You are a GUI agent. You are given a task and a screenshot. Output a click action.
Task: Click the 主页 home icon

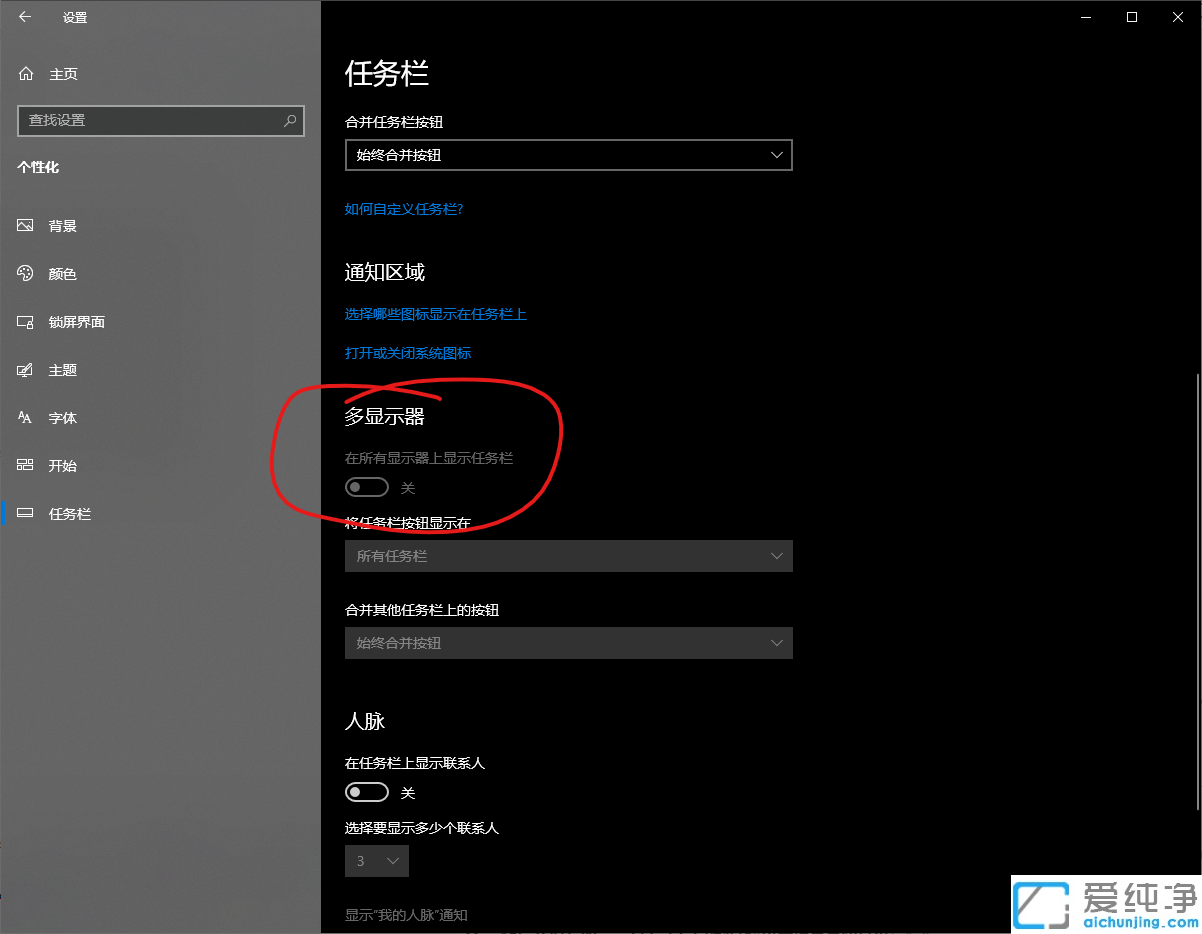[24, 73]
